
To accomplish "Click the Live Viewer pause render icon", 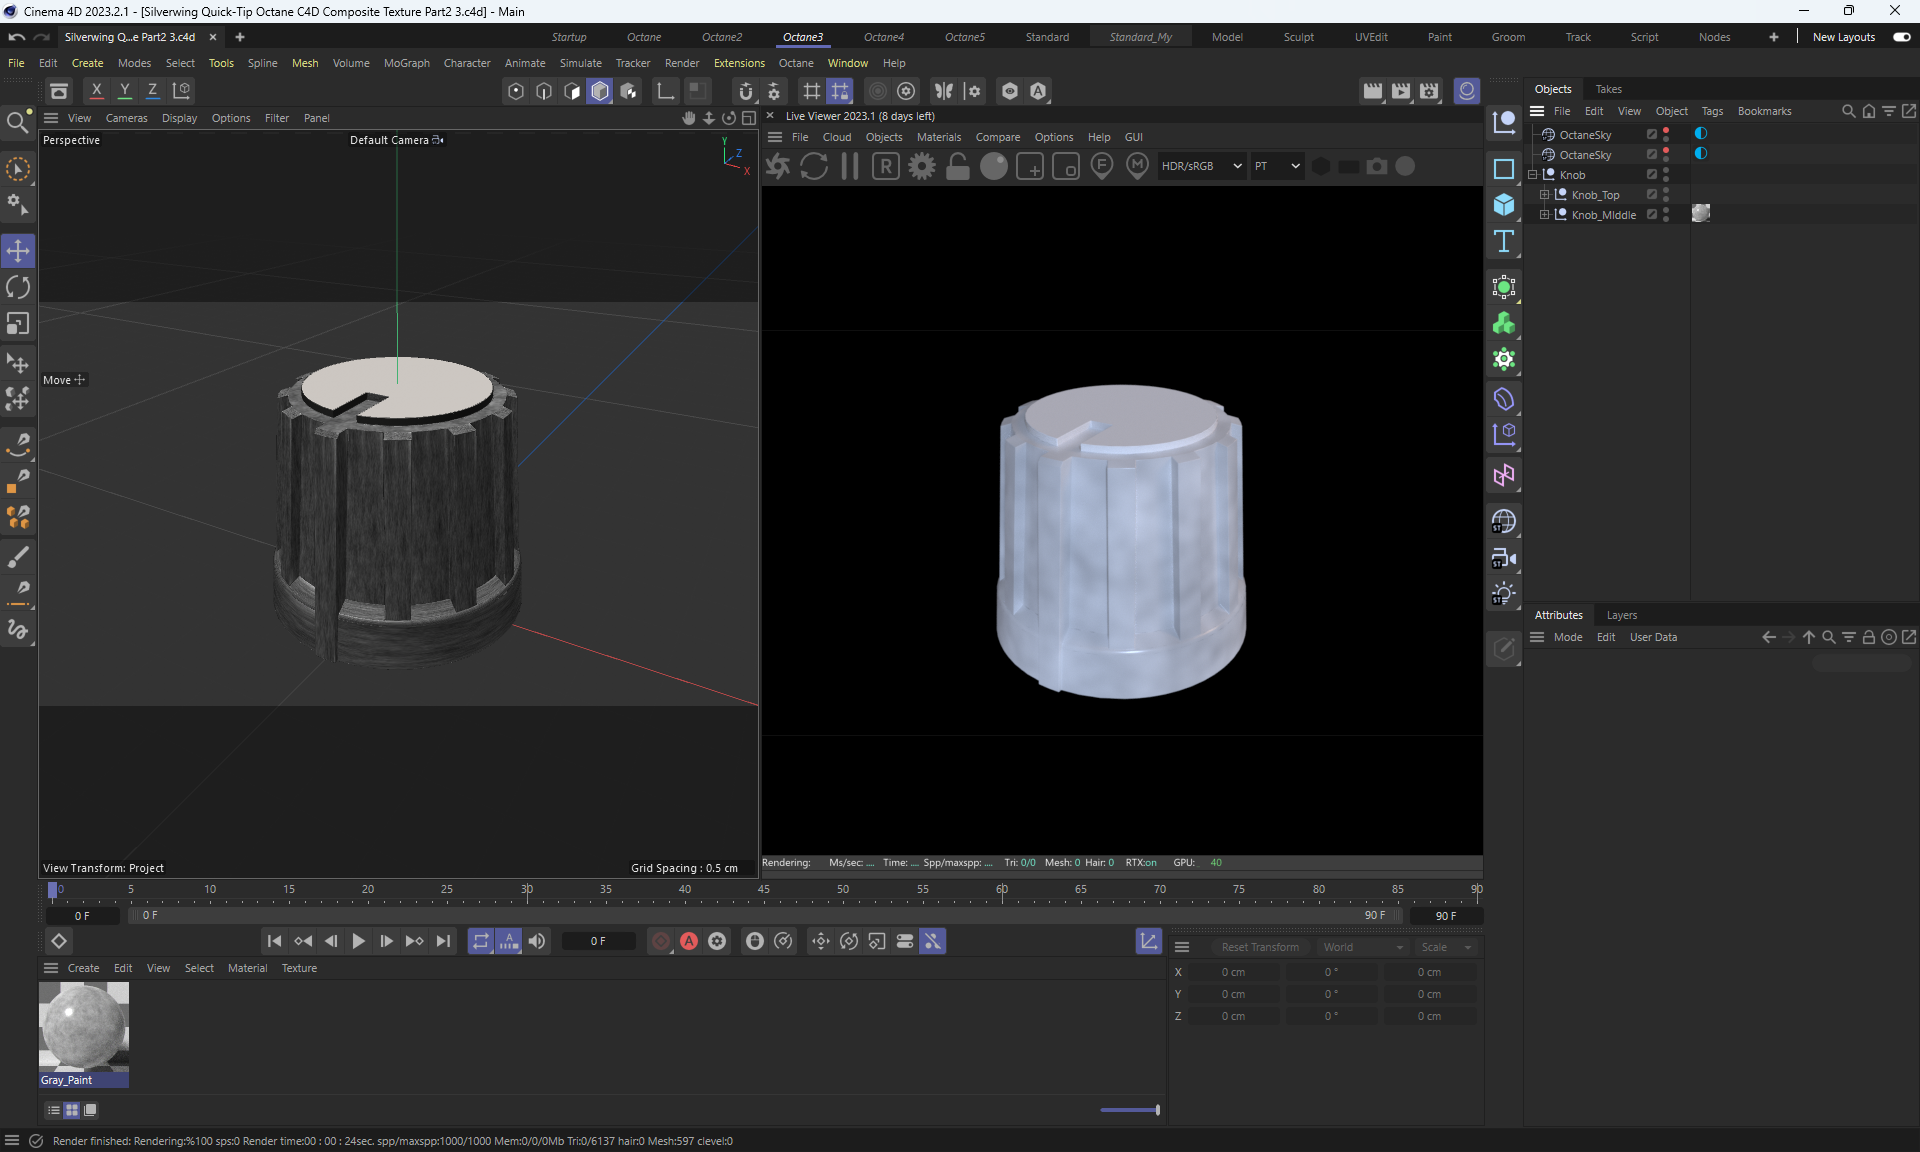I will (x=850, y=167).
